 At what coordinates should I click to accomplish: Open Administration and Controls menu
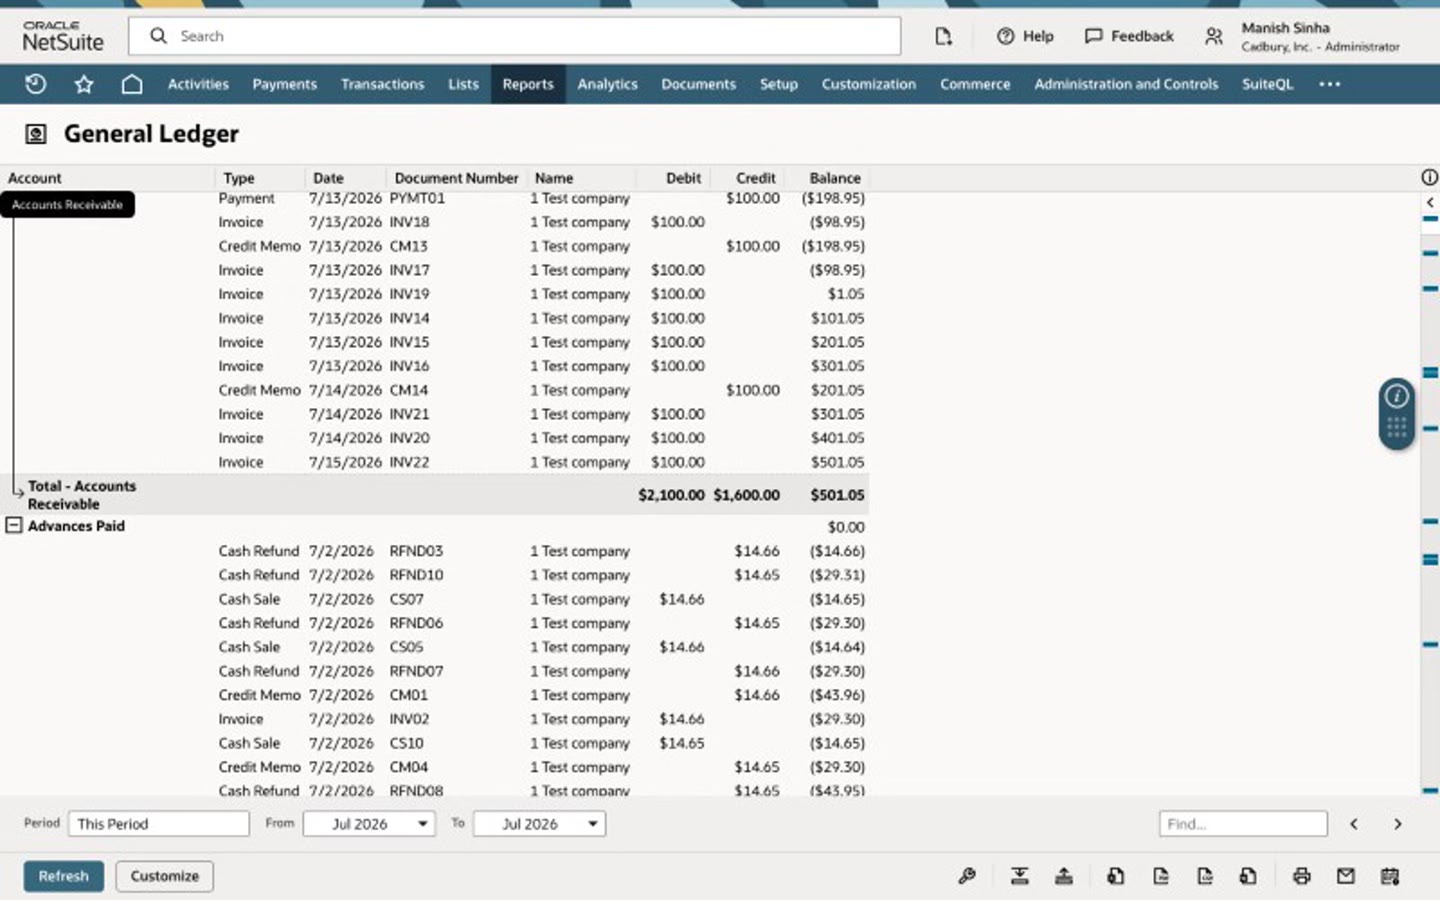(x=1126, y=84)
